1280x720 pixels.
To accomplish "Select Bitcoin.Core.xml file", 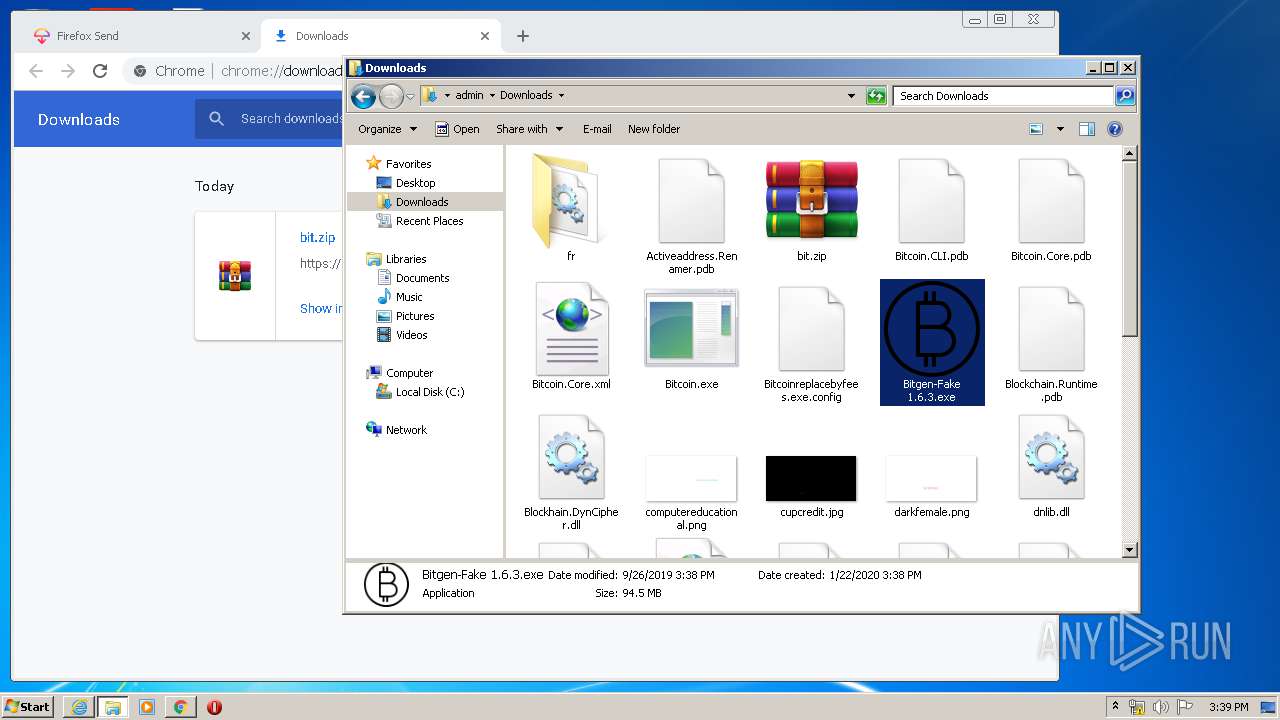I will (571, 336).
